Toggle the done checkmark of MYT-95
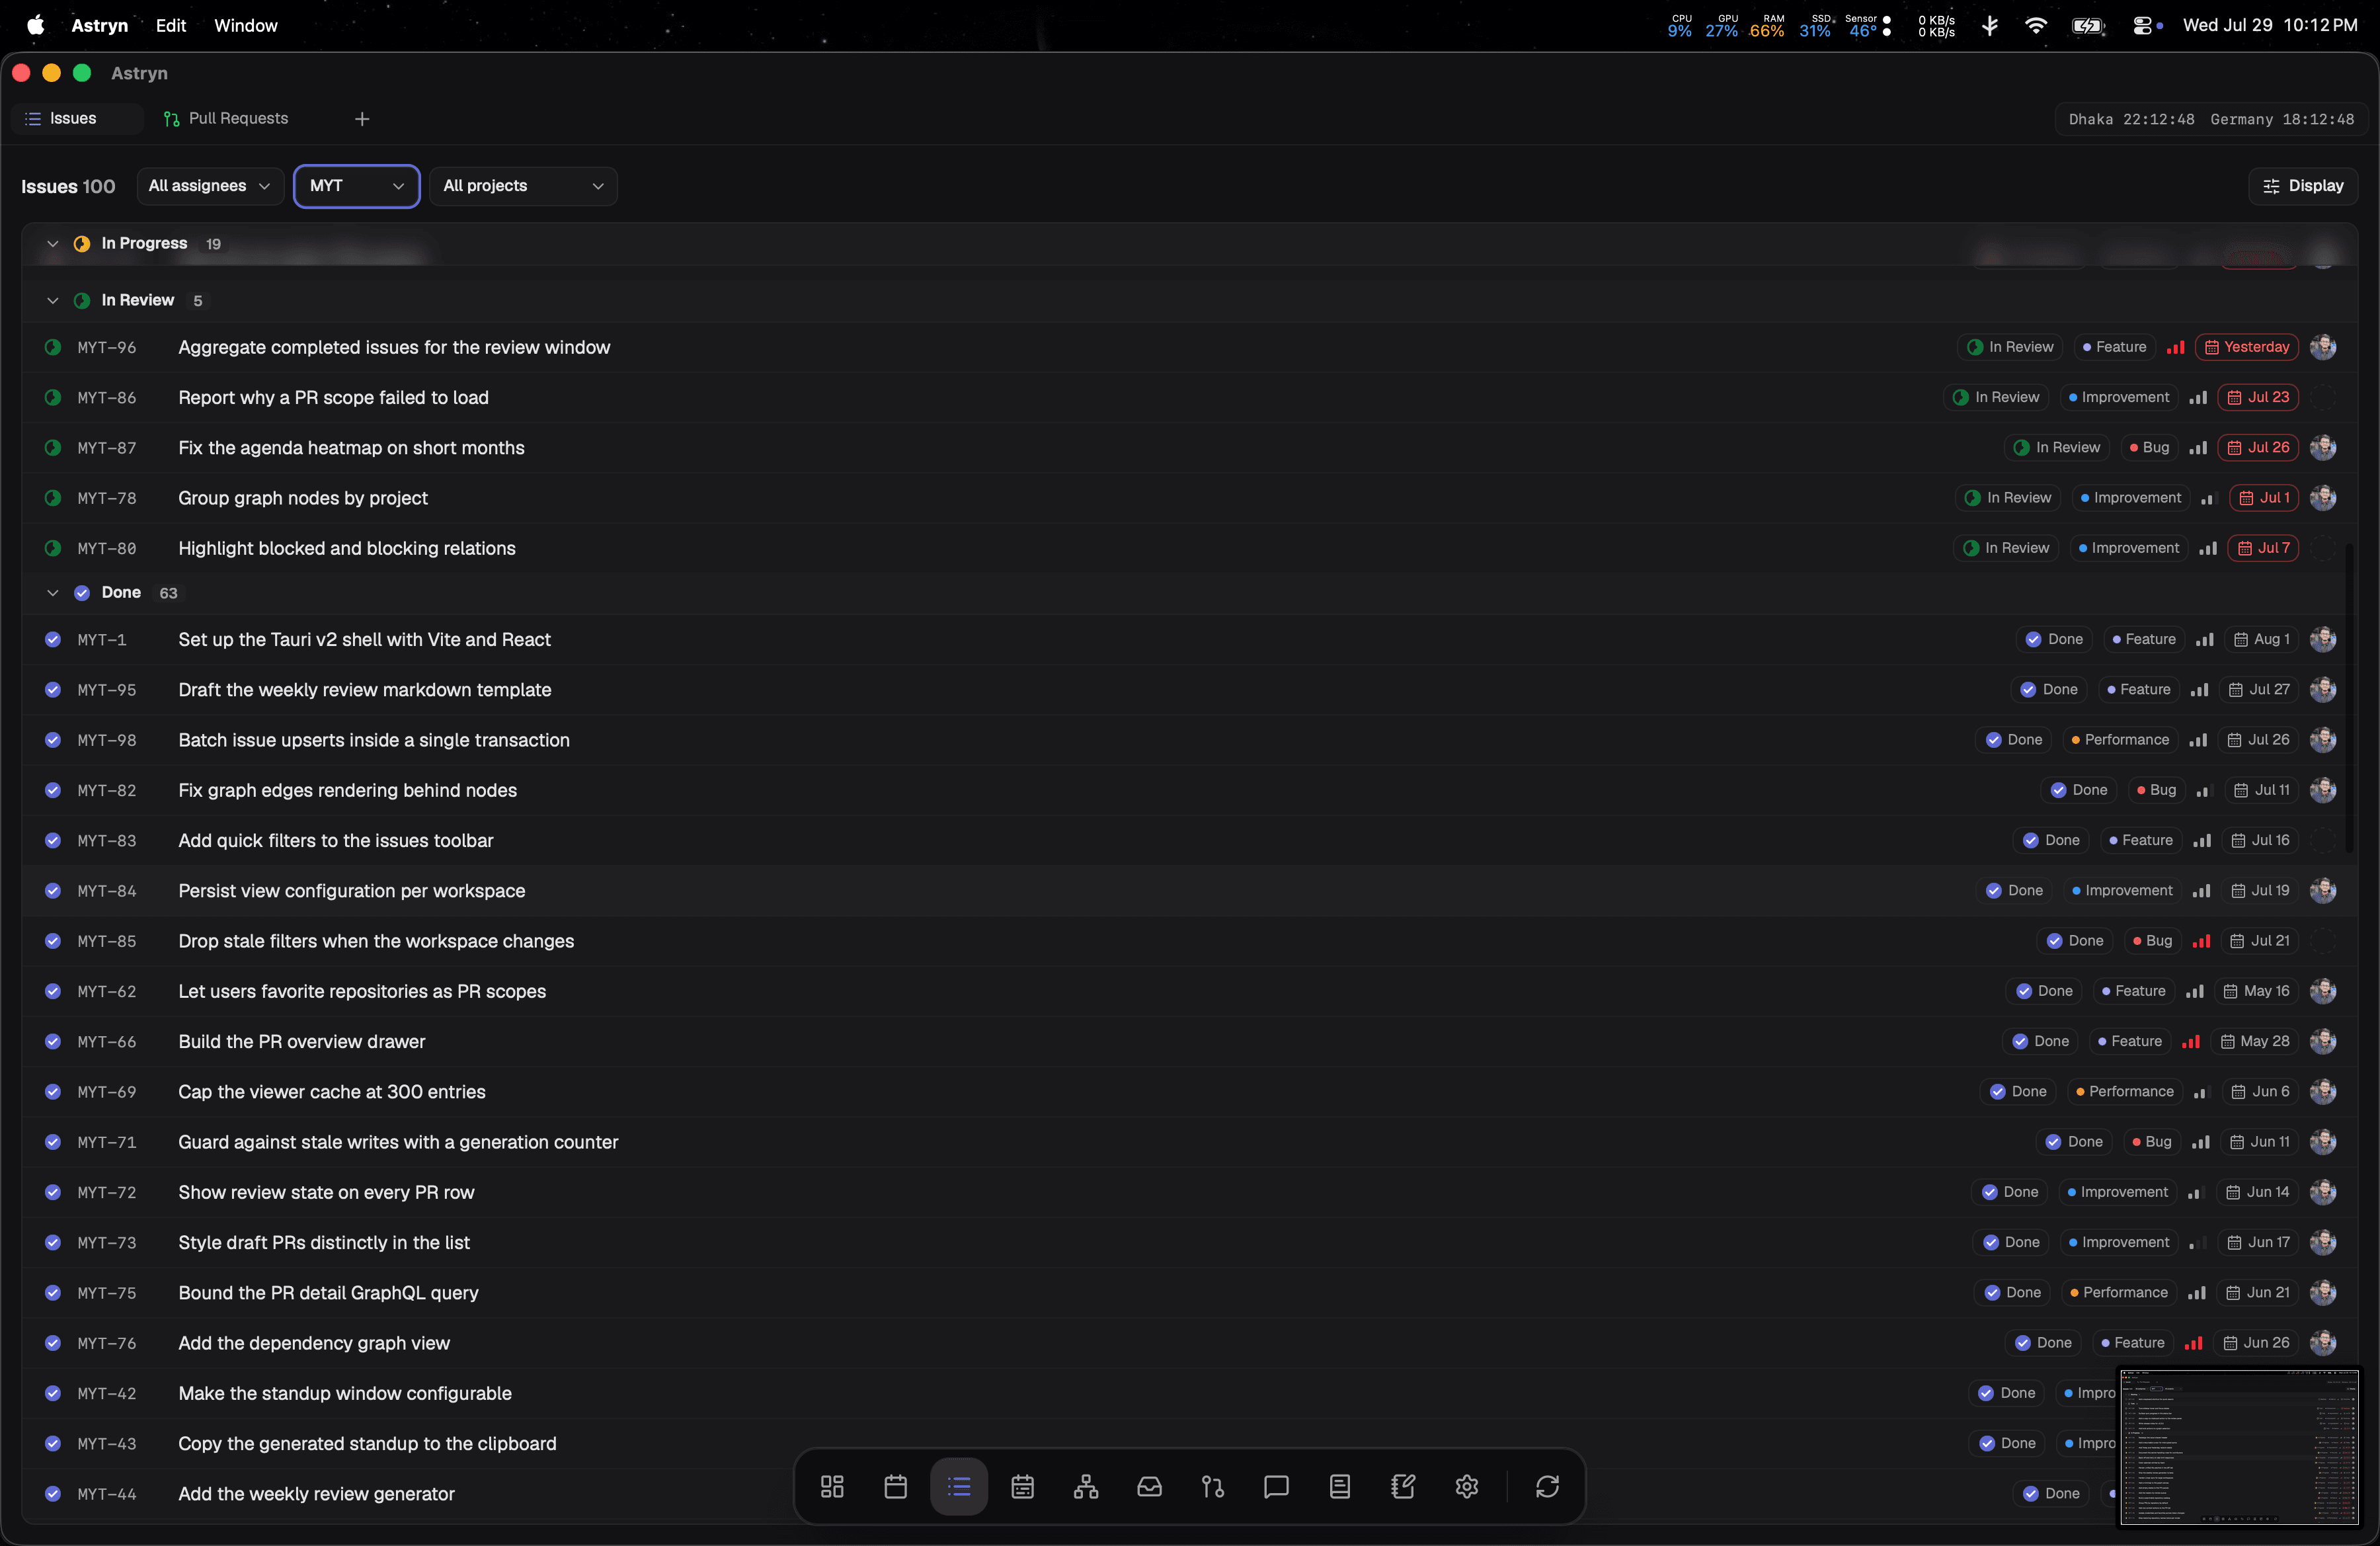 [x=53, y=689]
